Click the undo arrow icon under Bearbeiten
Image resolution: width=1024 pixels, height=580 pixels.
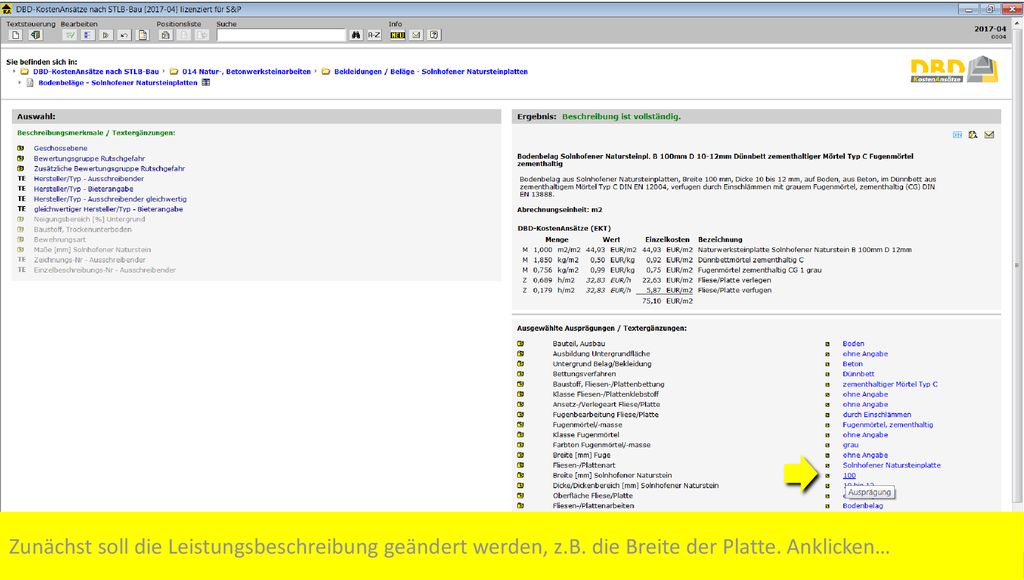[124, 35]
